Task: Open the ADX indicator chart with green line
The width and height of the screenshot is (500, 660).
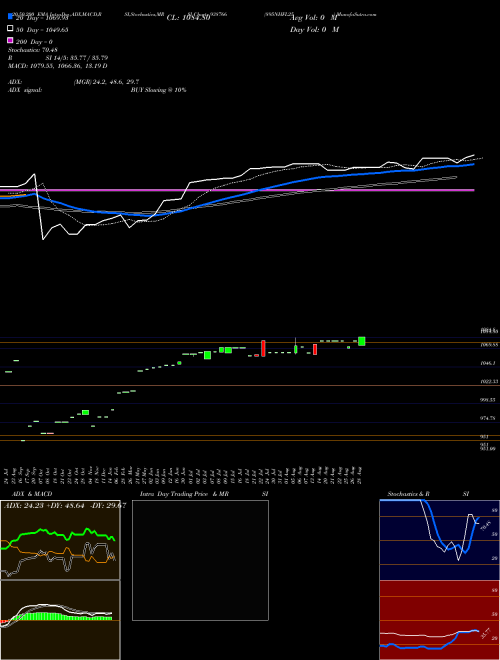Action: [x=60, y=540]
